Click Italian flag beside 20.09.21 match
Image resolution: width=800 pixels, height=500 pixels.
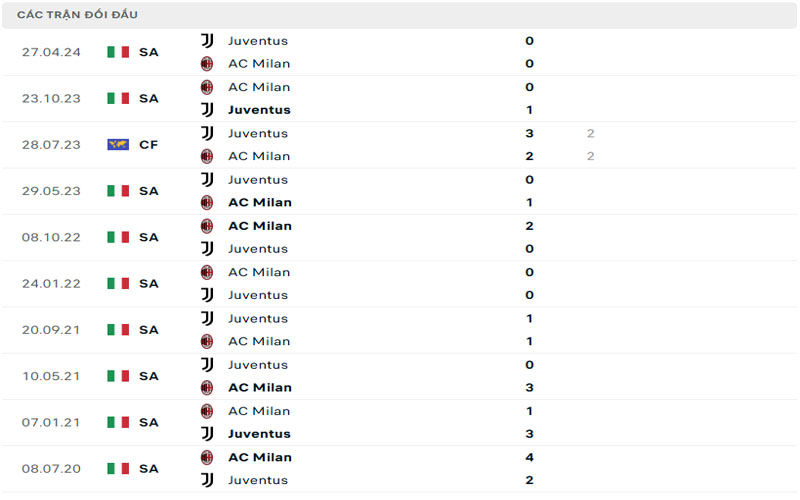(x=118, y=329)
